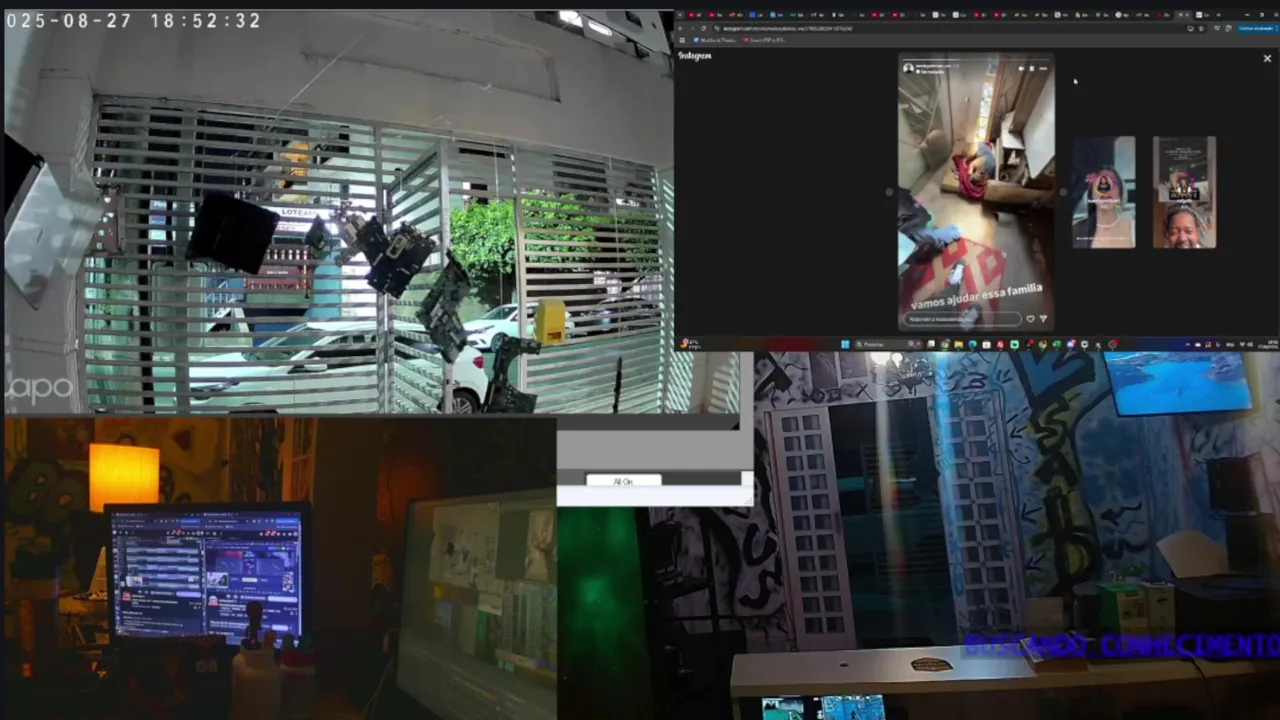Screen dimensions: 1280x720
Task: Close the Instagram story viewer
Action: pos(1267,59)
